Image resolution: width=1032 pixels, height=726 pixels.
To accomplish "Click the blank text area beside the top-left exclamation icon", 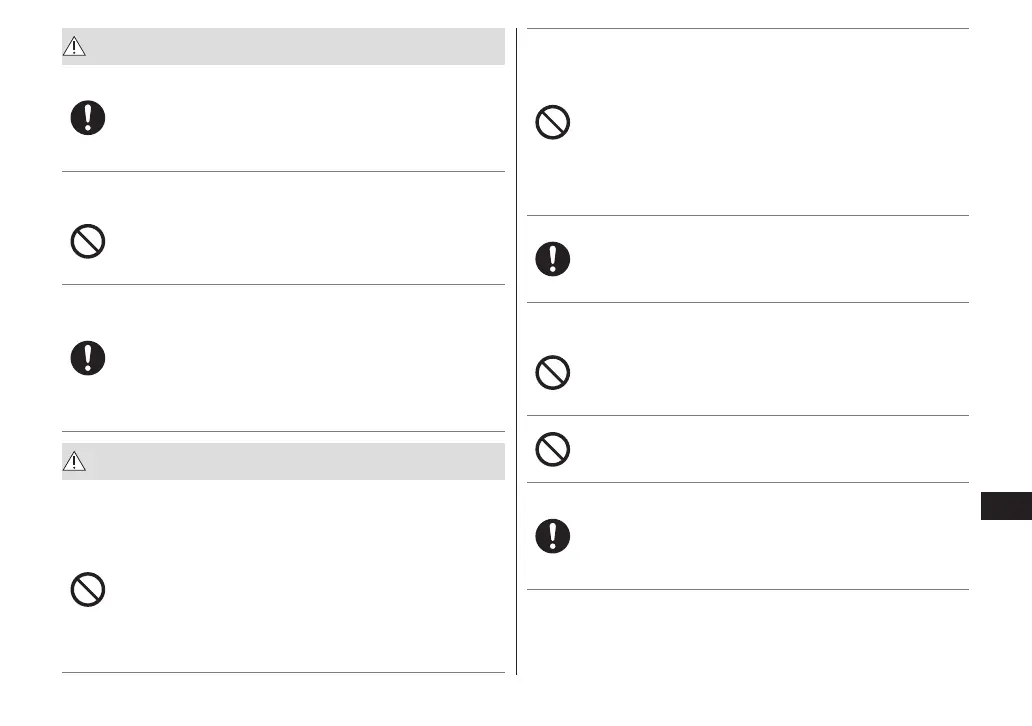I will [x=300, y=118].
